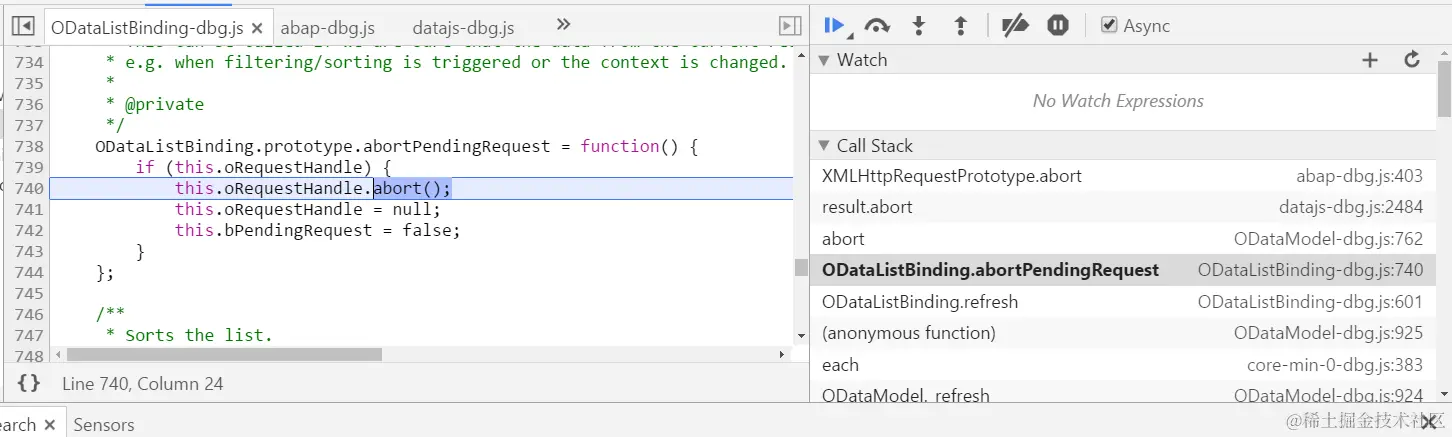
Task: Open core-min-0-dbg.js:383 source link
Action: [1335, 365]
